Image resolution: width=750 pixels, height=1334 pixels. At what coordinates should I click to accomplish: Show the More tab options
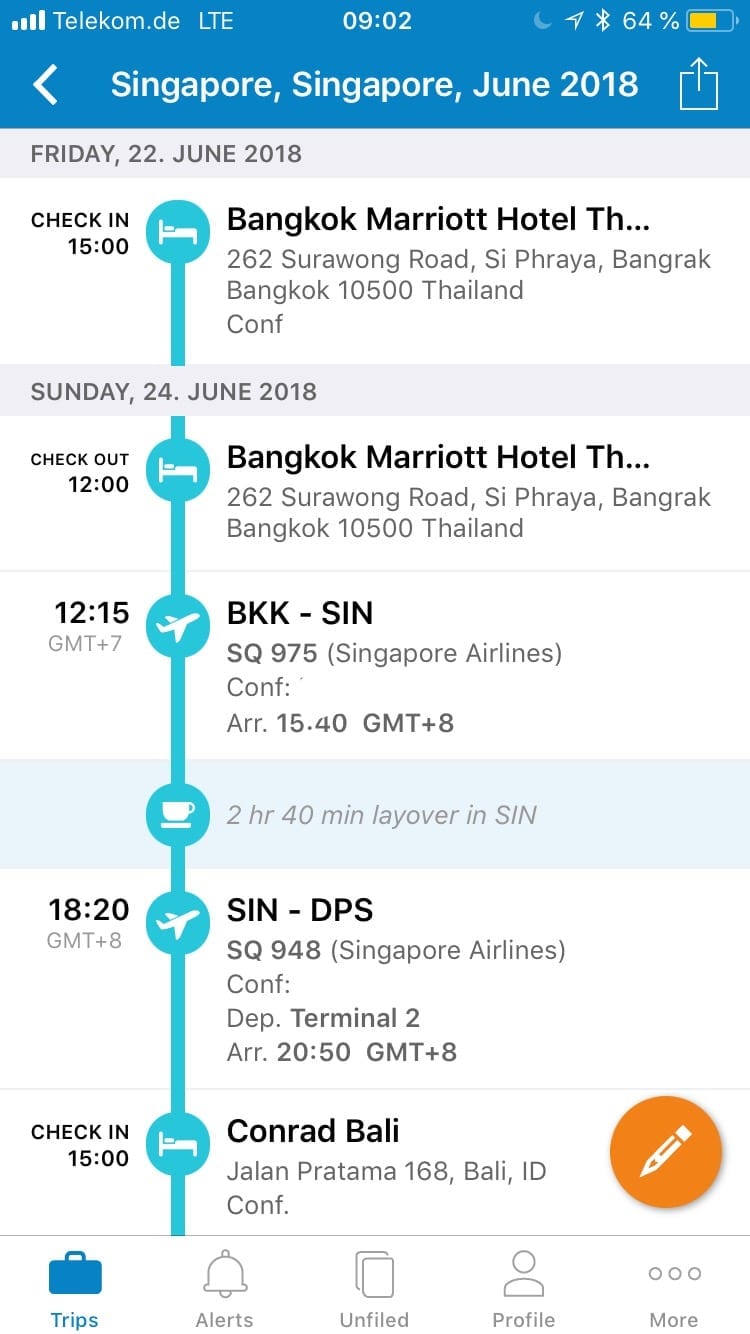pos(674,1288)
